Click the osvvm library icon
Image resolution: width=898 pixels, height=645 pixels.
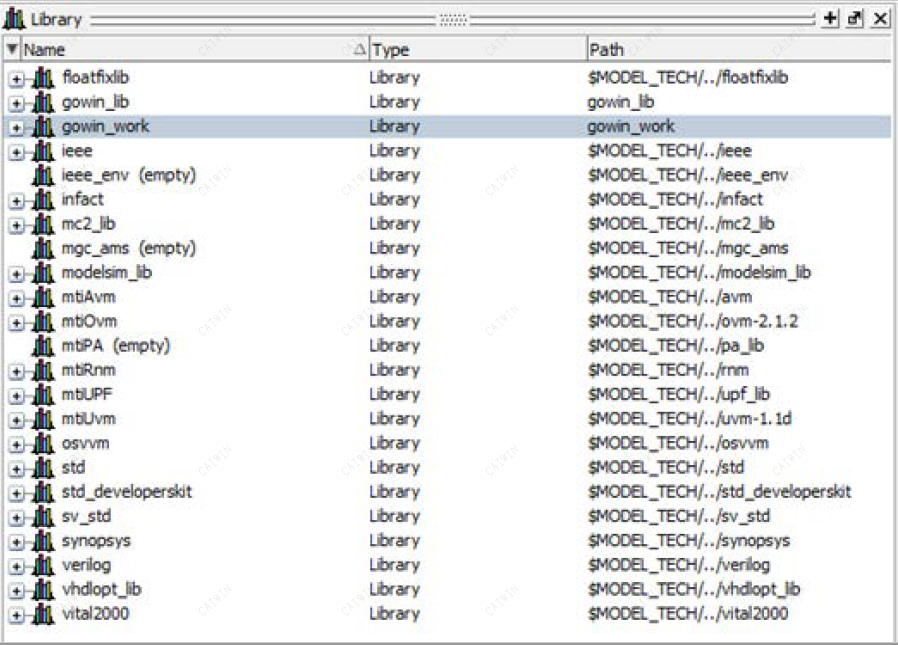tap(43, 443)
